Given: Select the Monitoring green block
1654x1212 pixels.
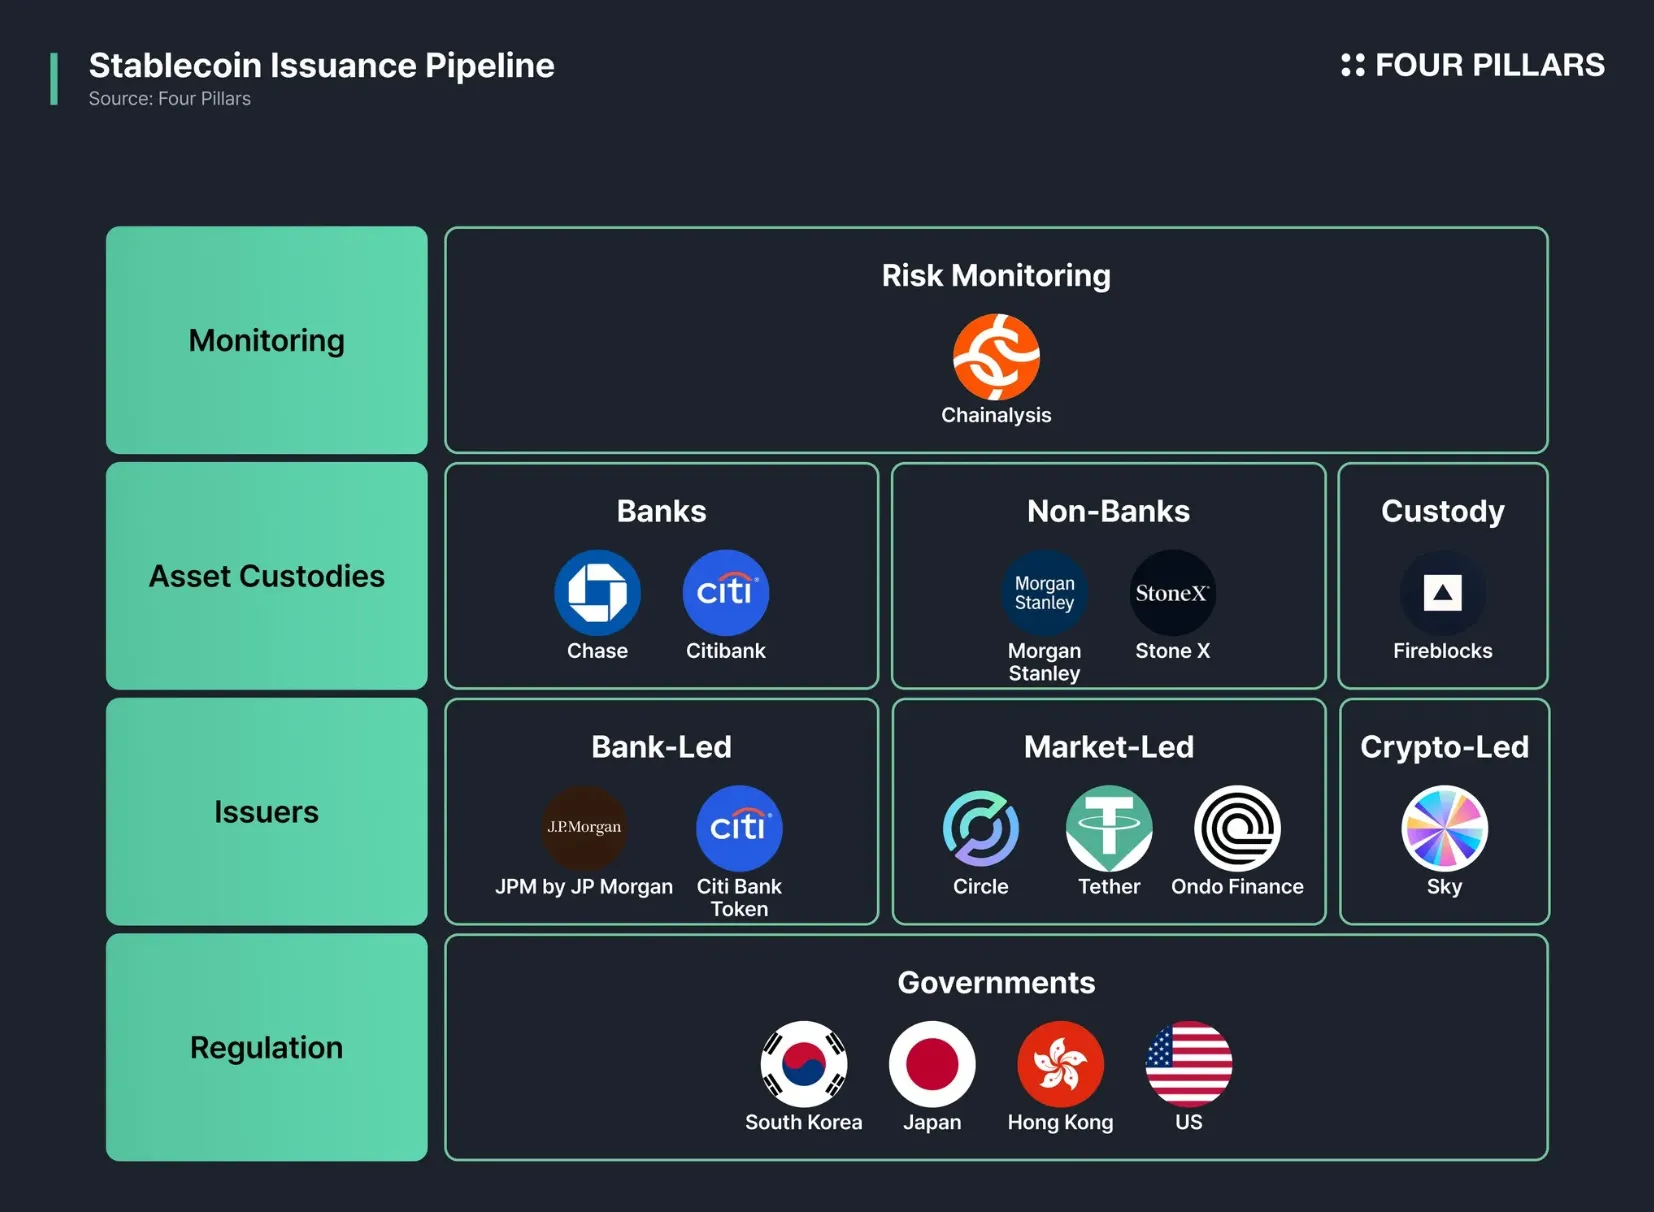Looking at the screenshot, I should (x=267, y=340).
